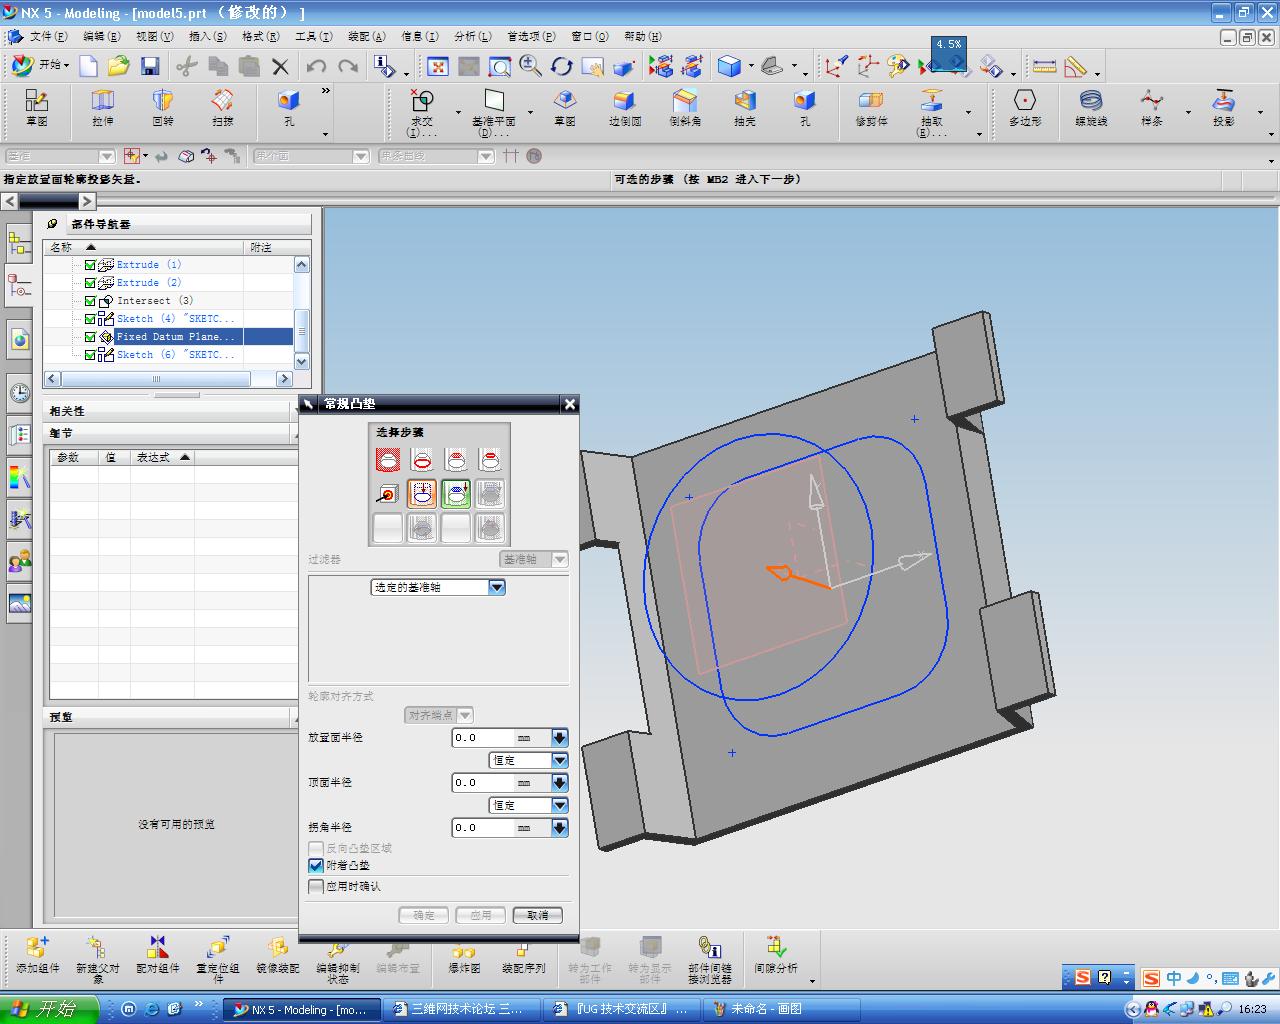
Task: Select Fixed Datum Plane in part navigator
Action: (175, 337)
